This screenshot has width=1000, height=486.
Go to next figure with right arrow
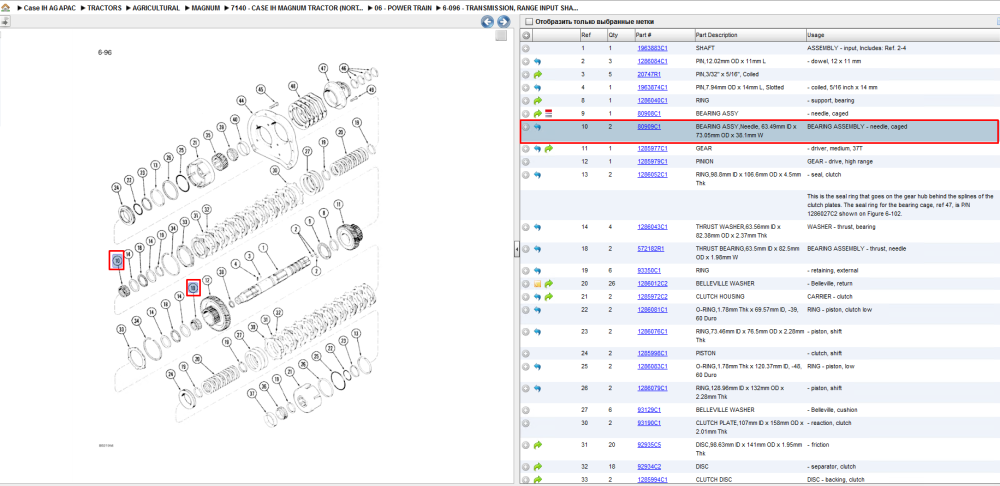(x=503, y=22)
